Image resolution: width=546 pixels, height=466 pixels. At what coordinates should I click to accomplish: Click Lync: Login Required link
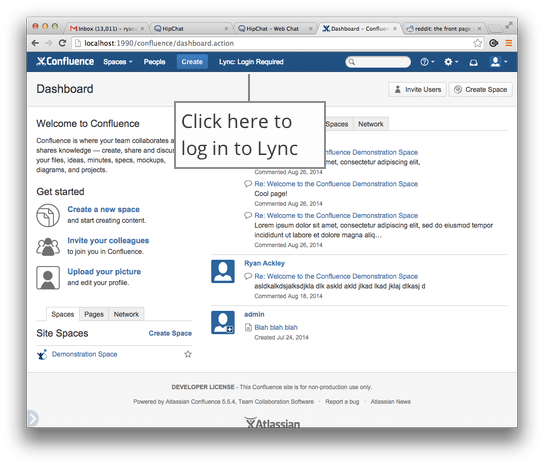251,62
